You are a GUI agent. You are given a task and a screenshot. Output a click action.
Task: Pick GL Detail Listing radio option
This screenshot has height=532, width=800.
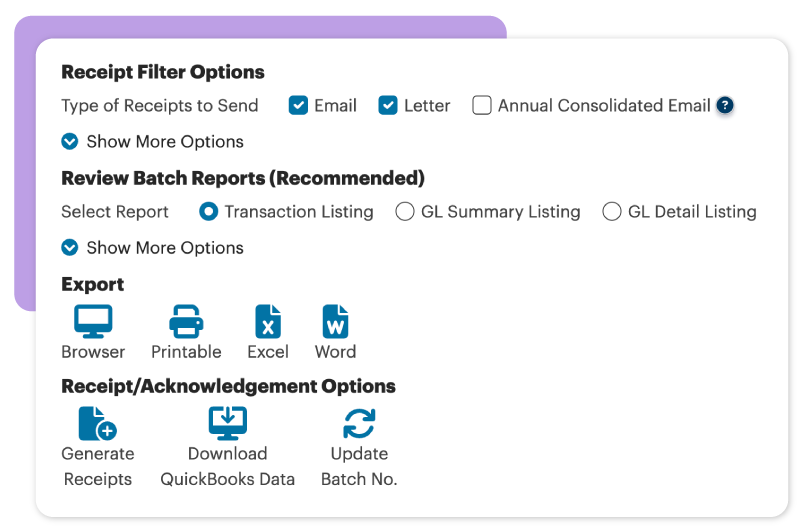pos(612,212)
